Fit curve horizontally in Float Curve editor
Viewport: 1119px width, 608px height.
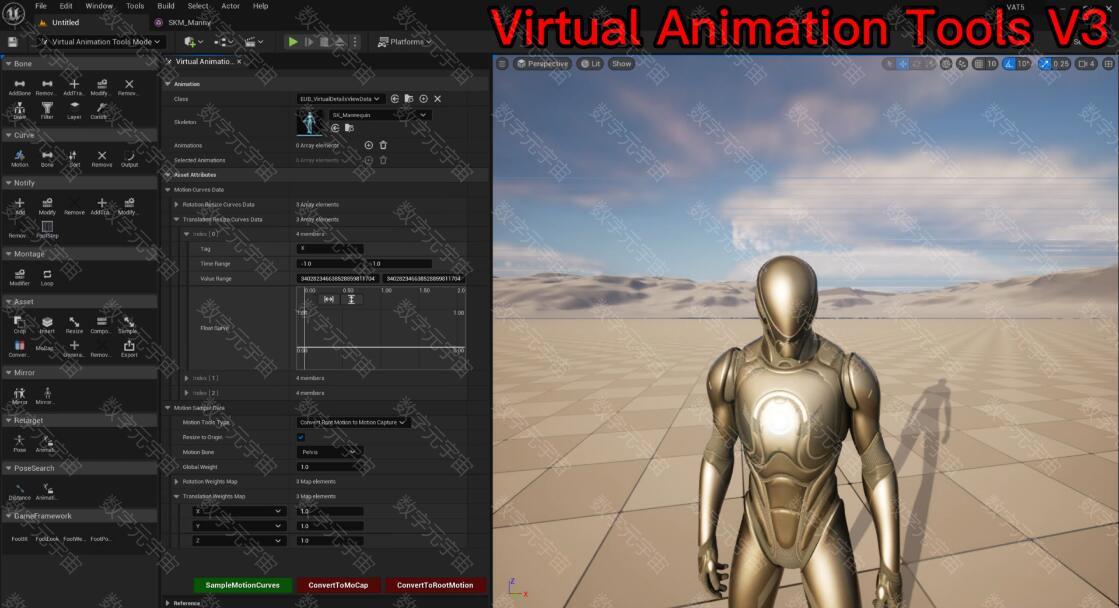pyautogui.click(x=329, y=300)
